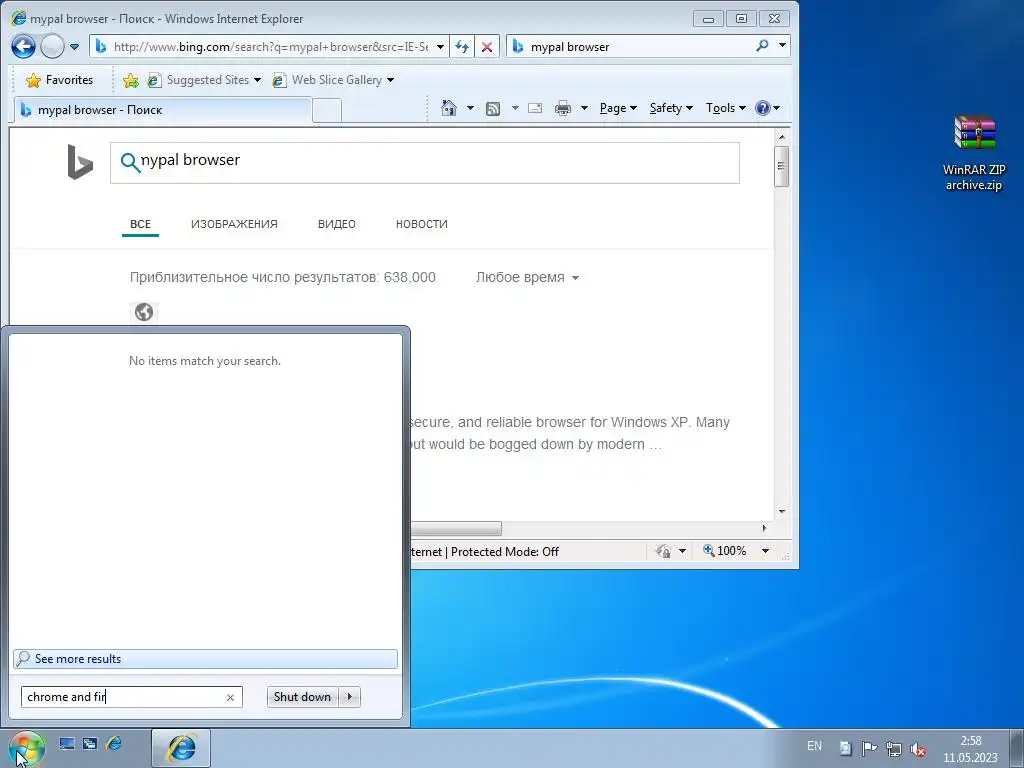Click the Bing page search field
This screenshot has height=768, width=1024.
point(424,163)
